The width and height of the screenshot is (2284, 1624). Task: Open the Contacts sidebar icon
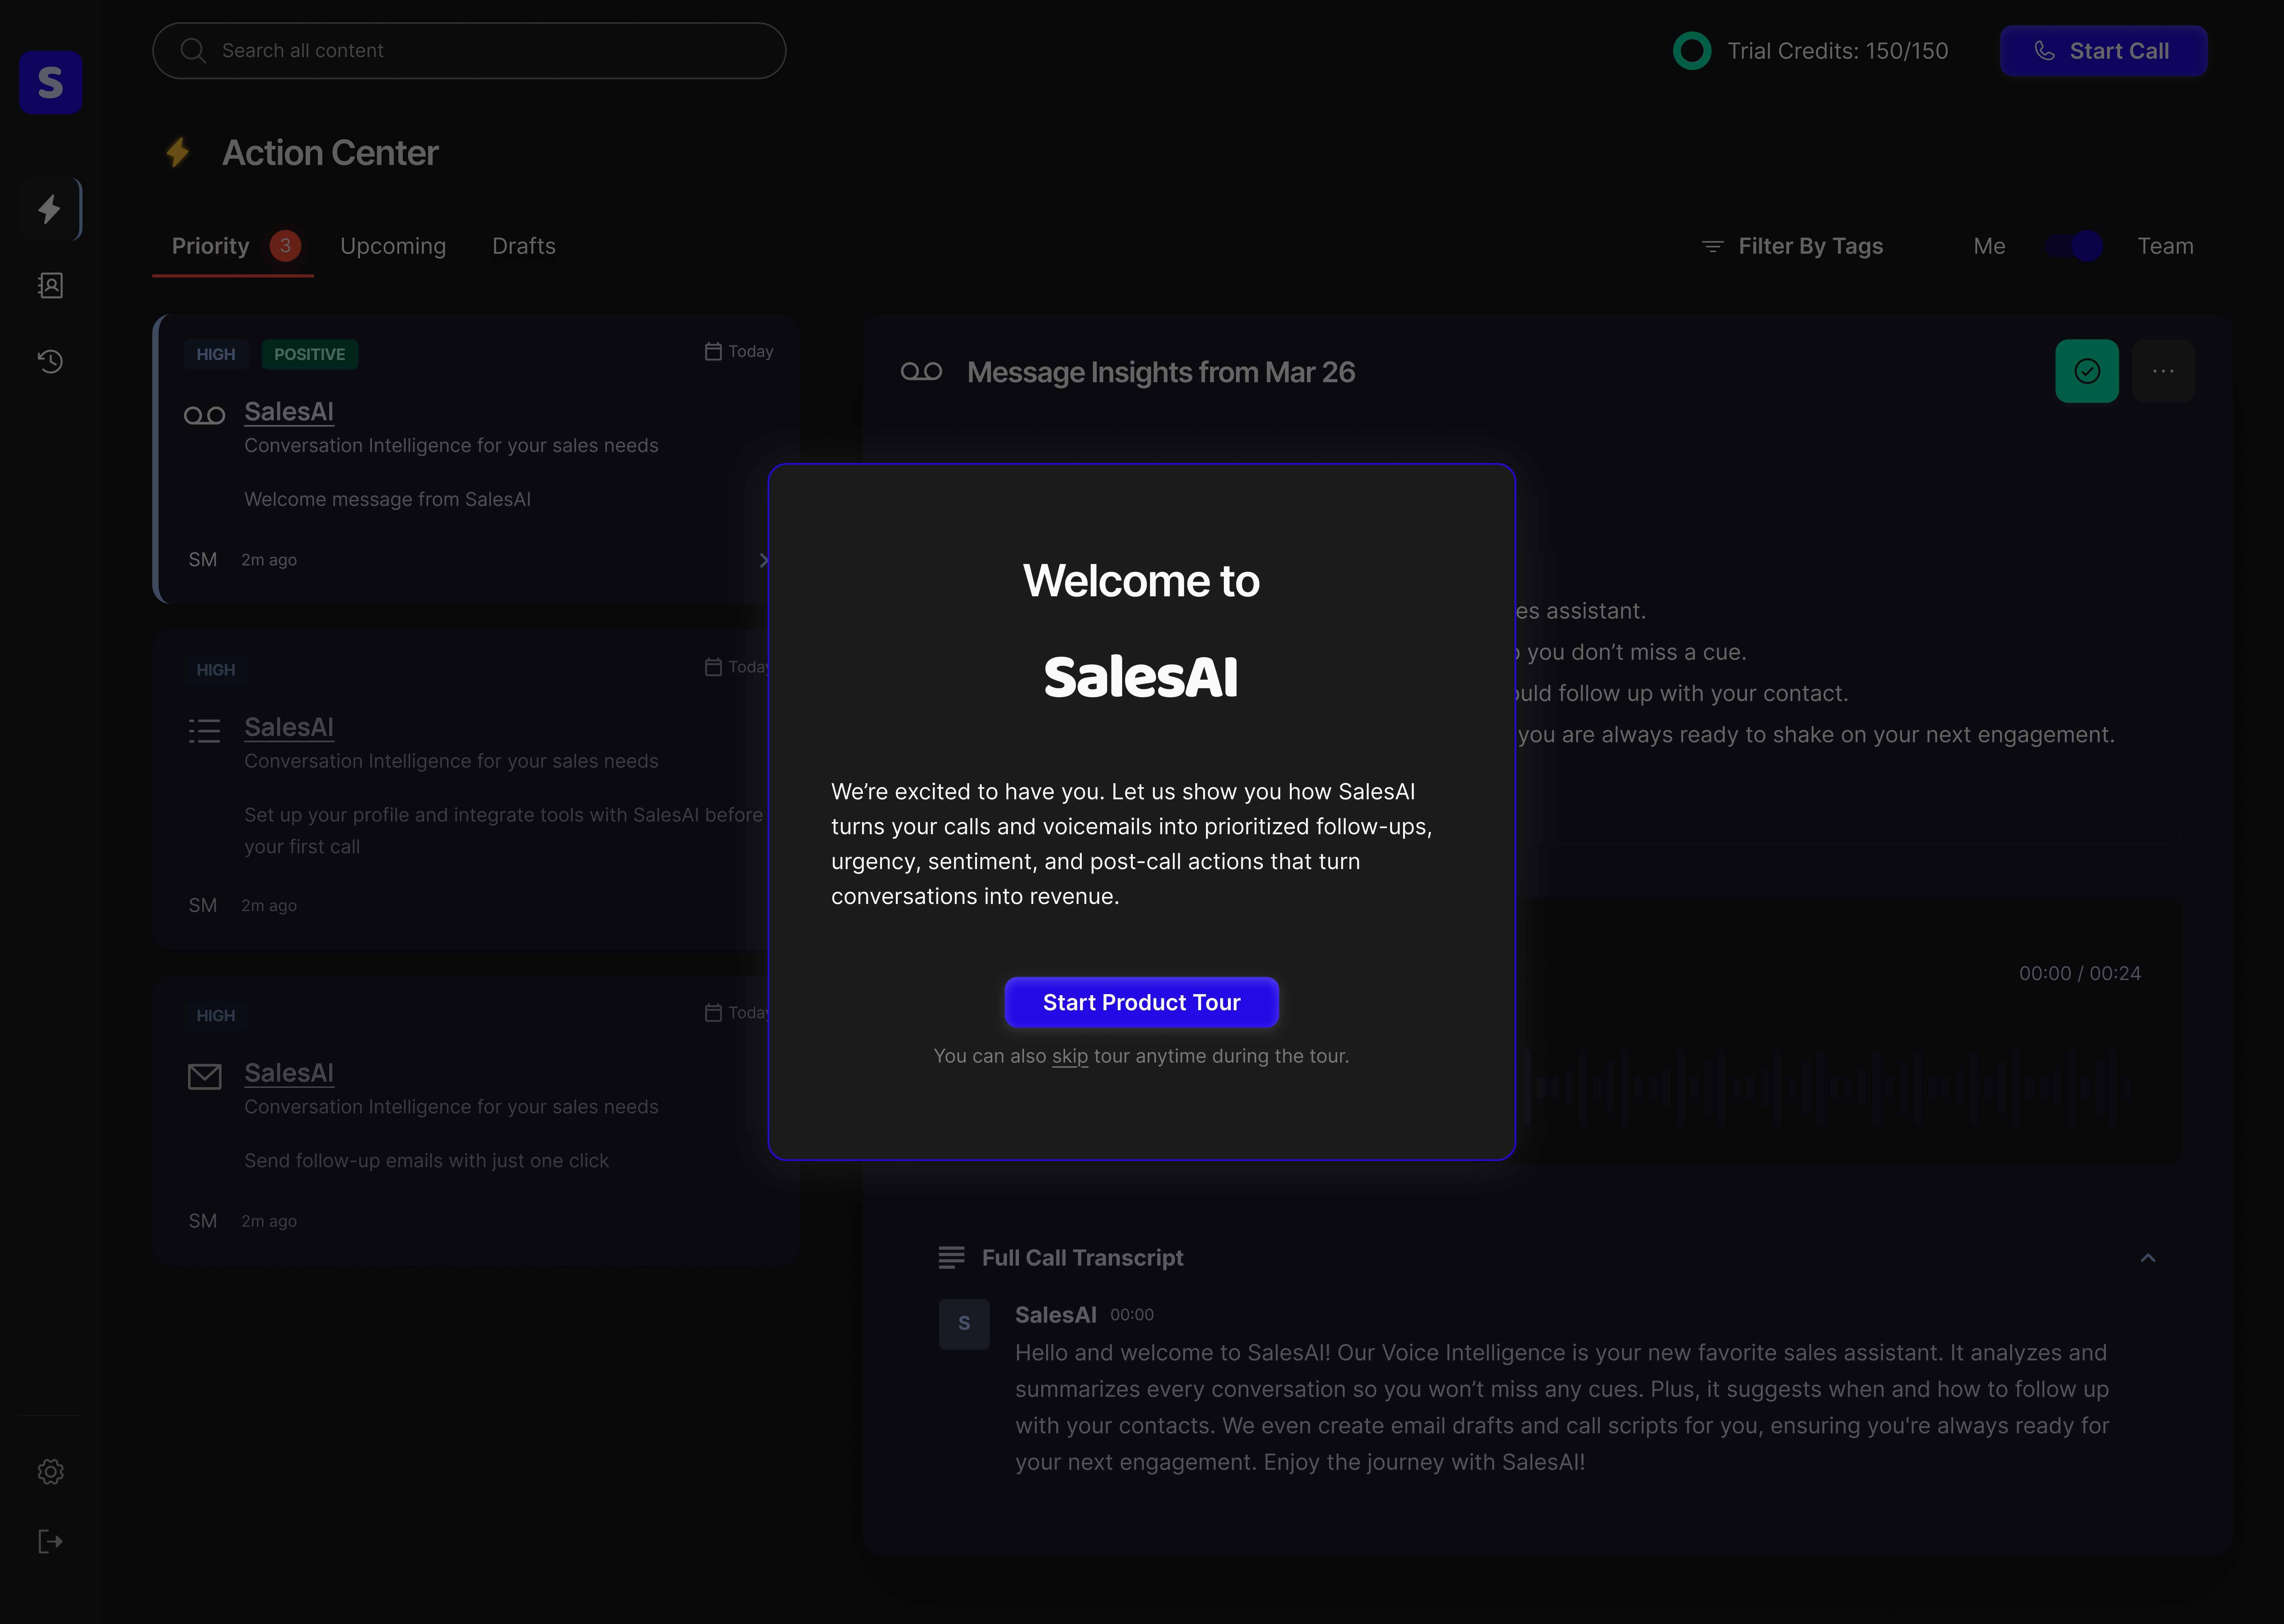point(50,285)
